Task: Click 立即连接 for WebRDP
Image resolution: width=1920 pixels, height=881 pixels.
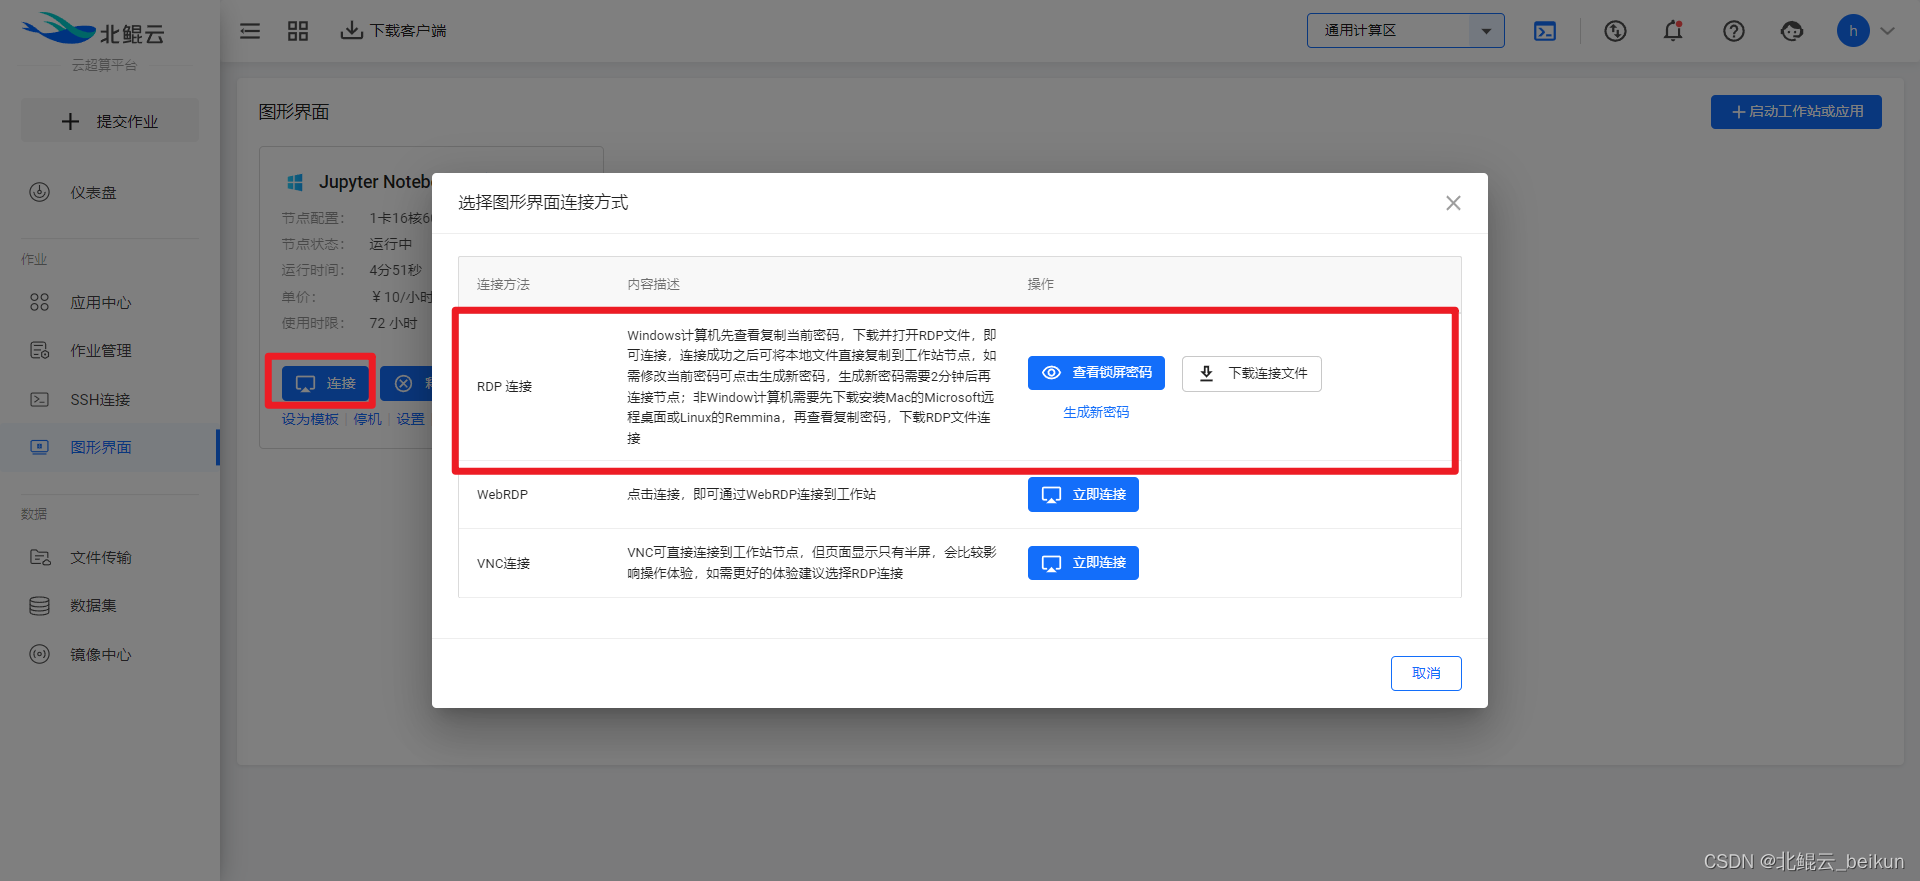Action: coord(1083,494)
